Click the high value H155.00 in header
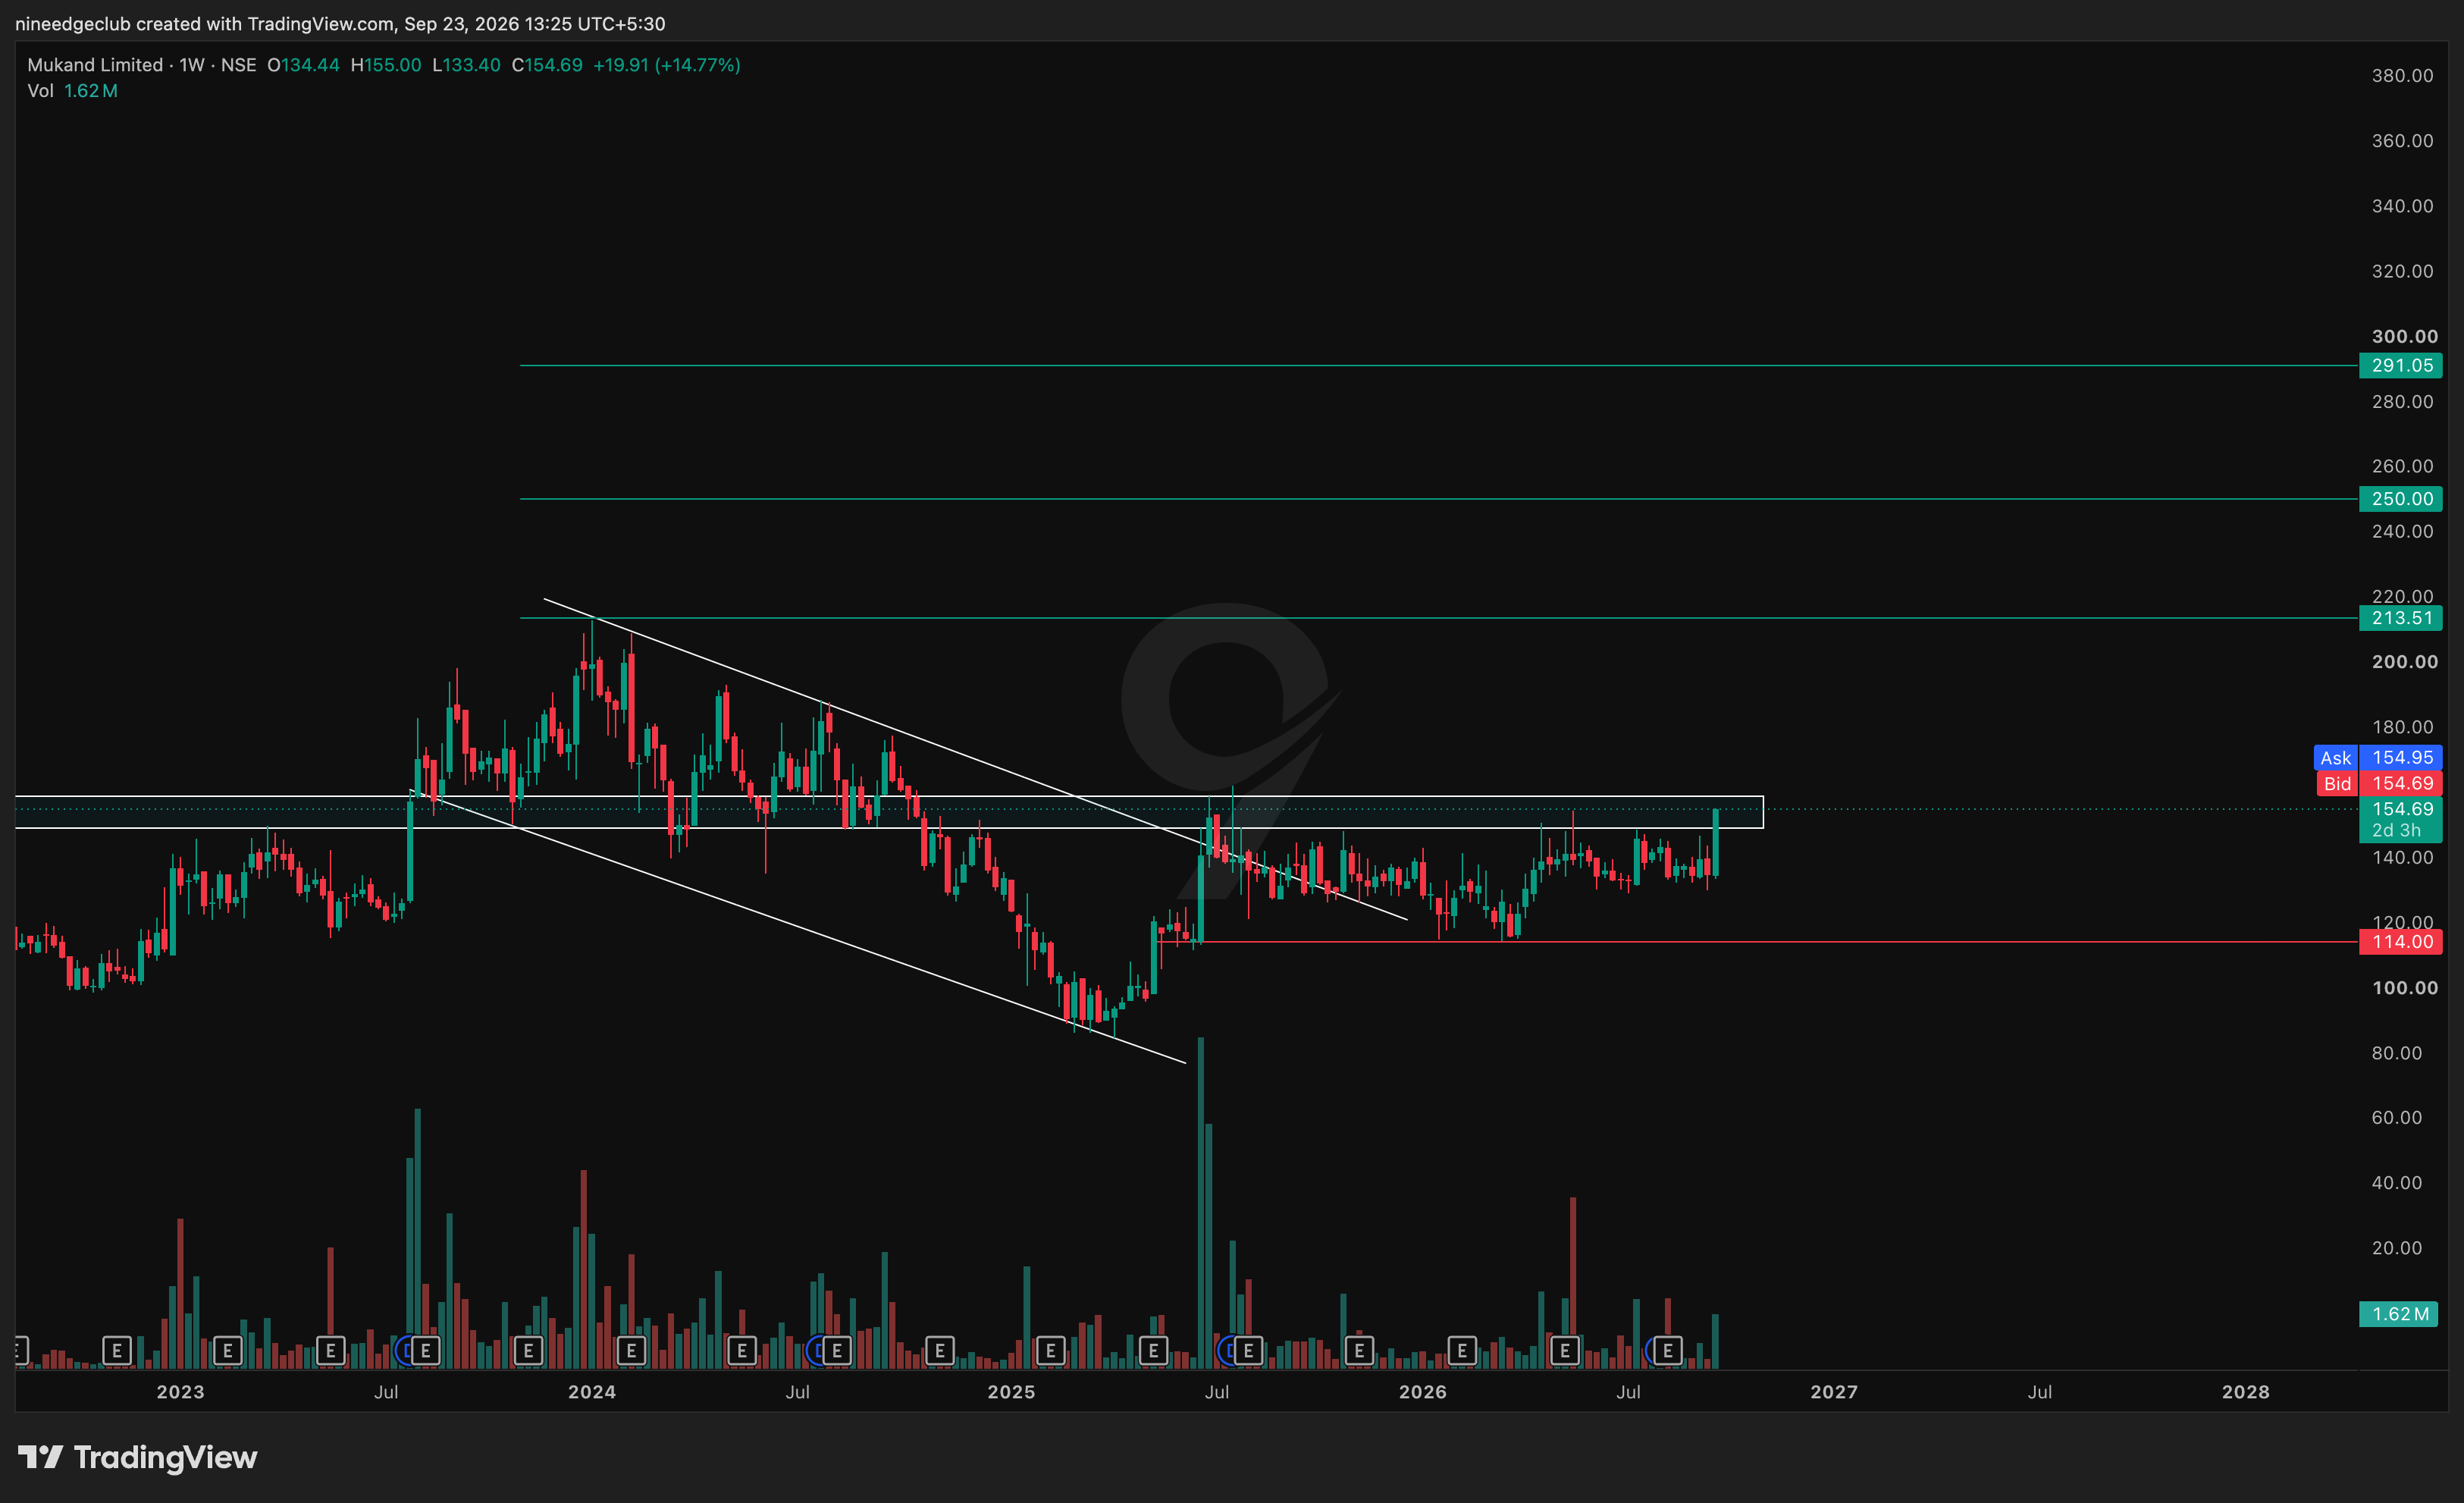This screenshot has width=2464, height=1503. [x=386, y=65]
